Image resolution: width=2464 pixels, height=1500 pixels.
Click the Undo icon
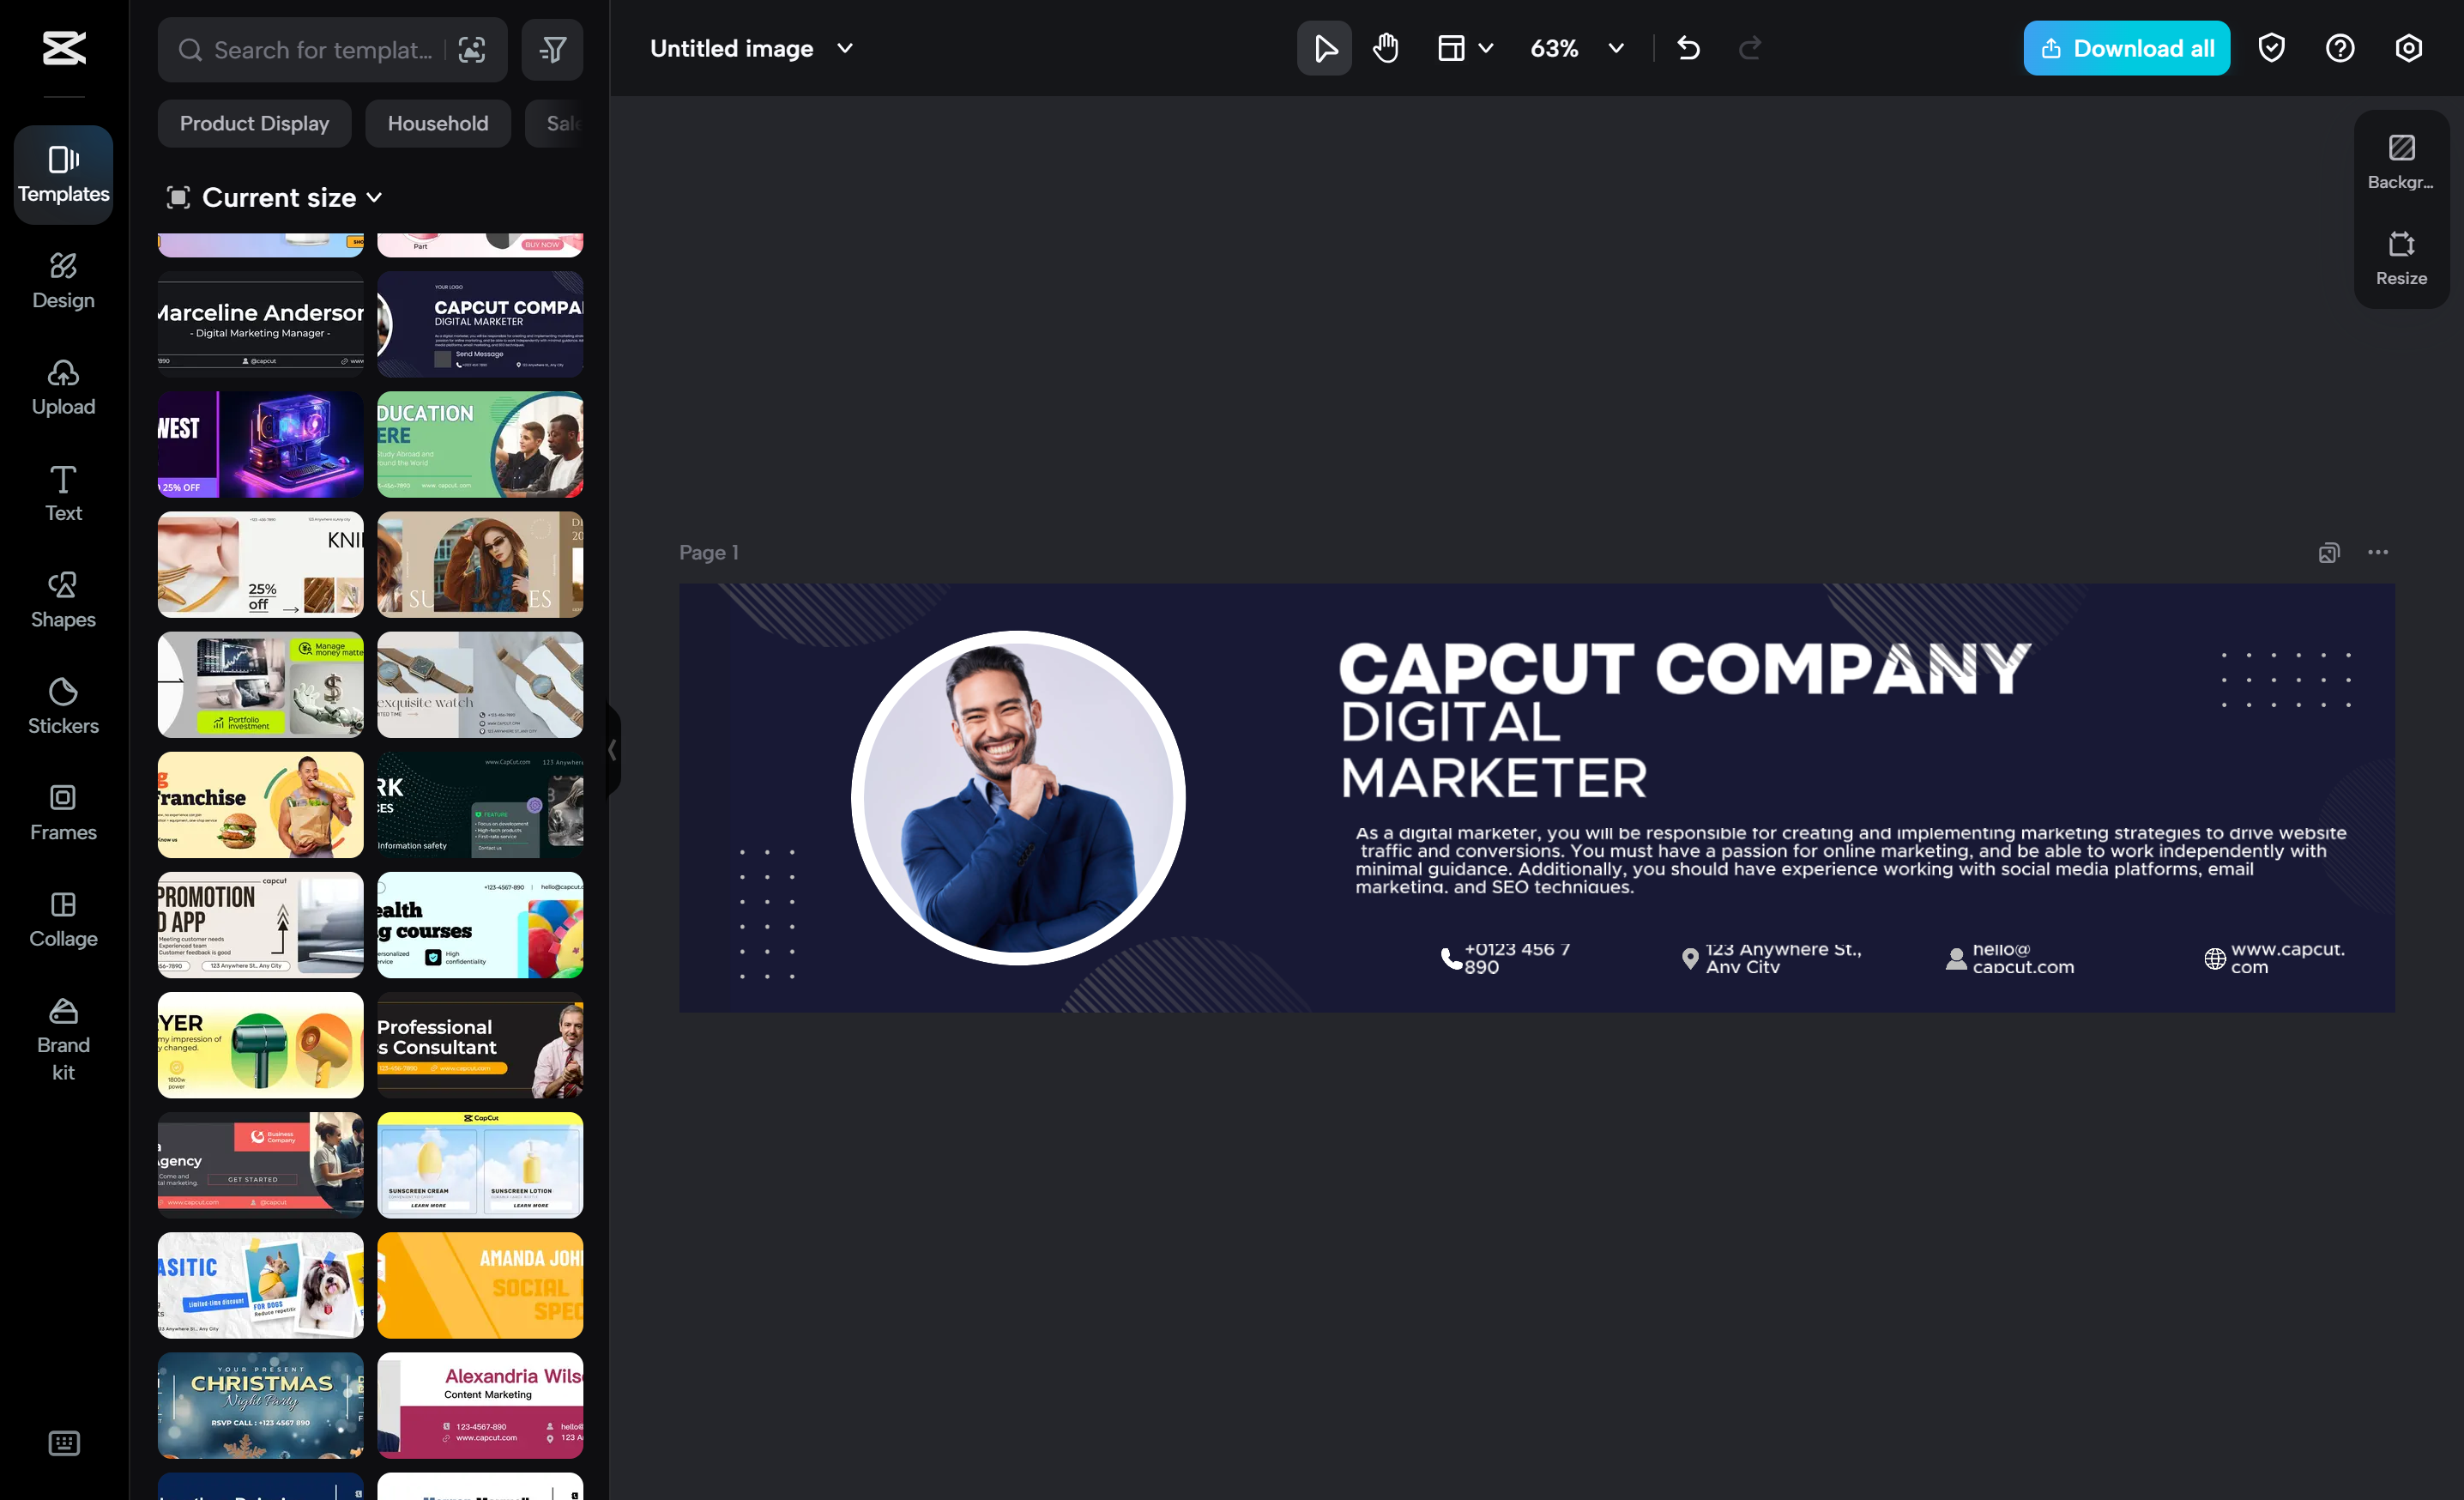tap(1689, 47)
